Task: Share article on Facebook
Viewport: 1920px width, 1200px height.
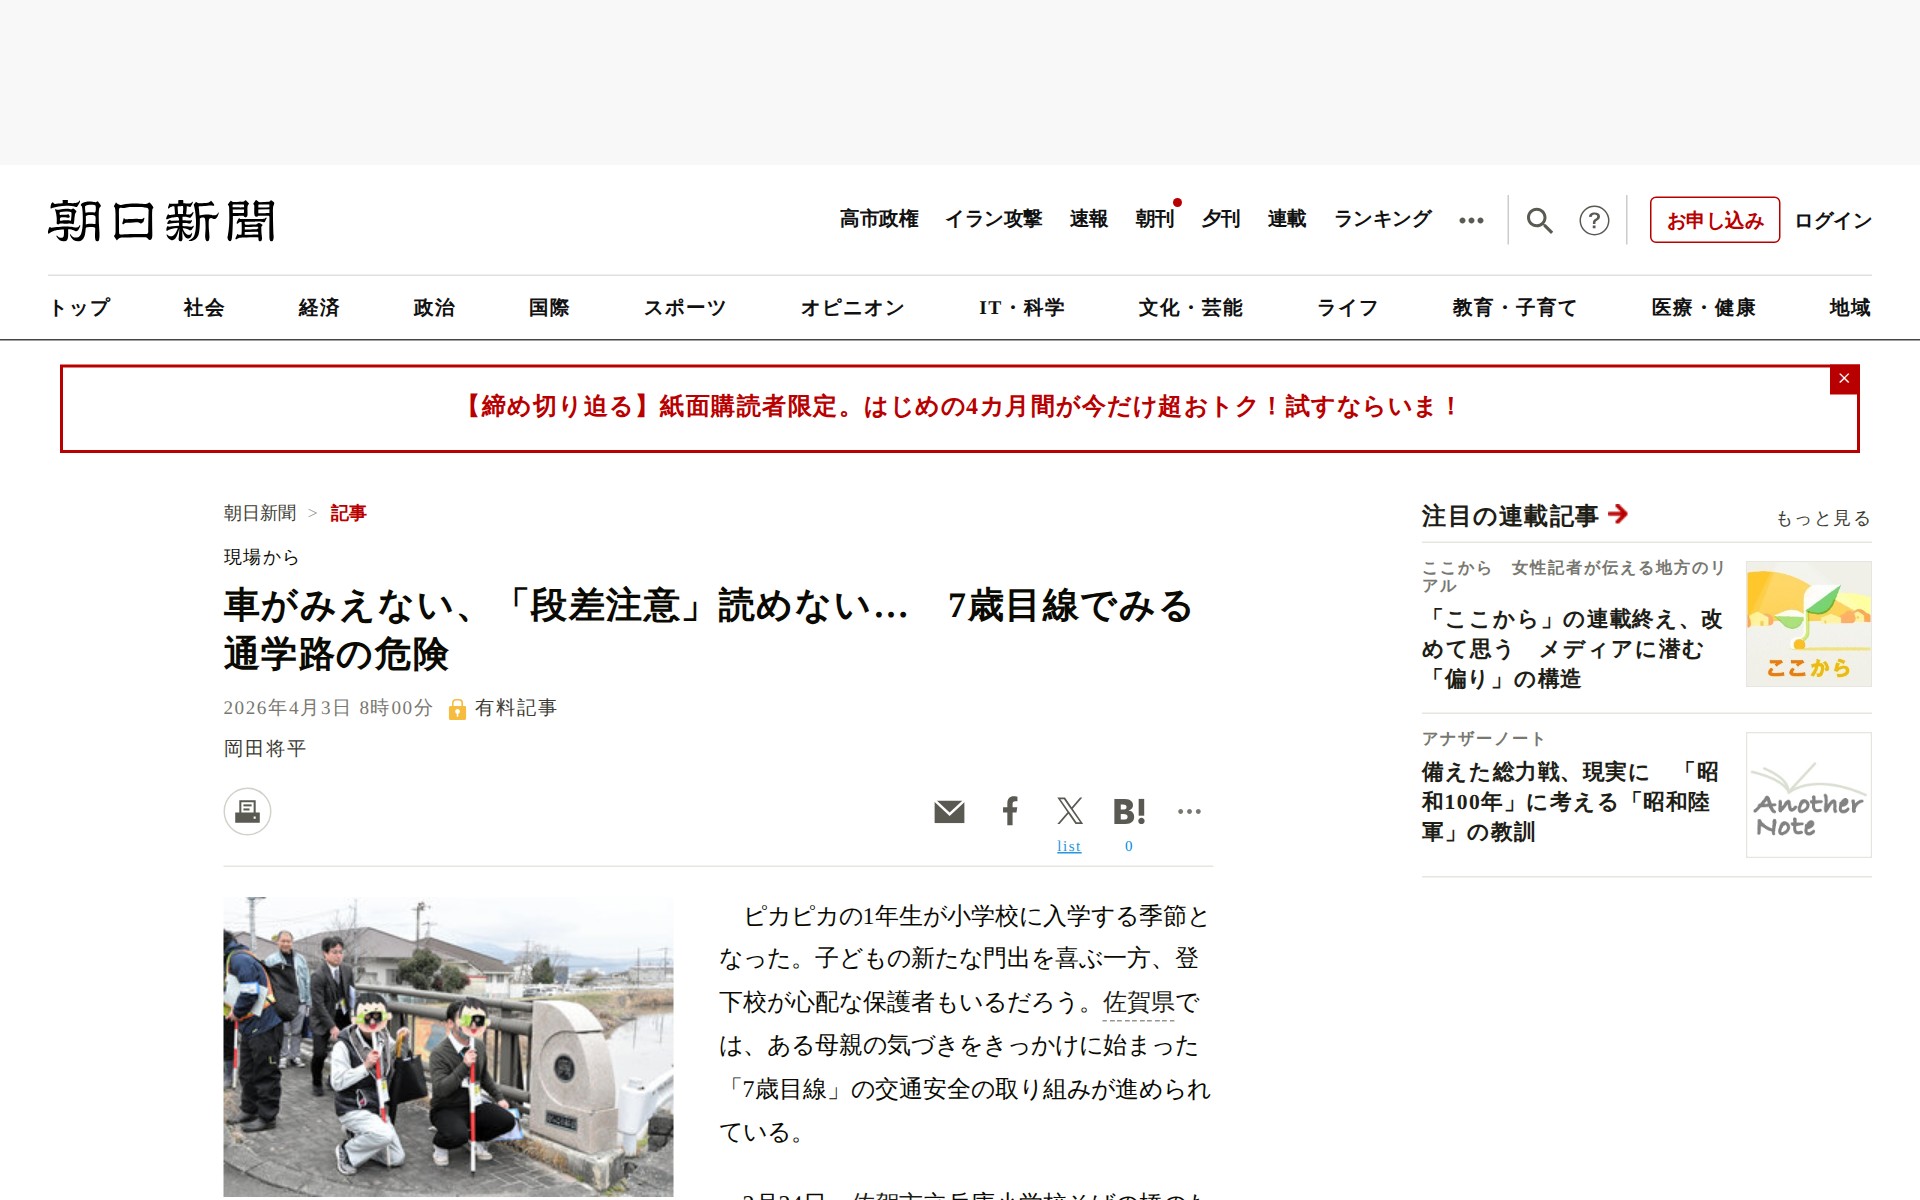Action: pyautogui.click(x=1010, y=811)
